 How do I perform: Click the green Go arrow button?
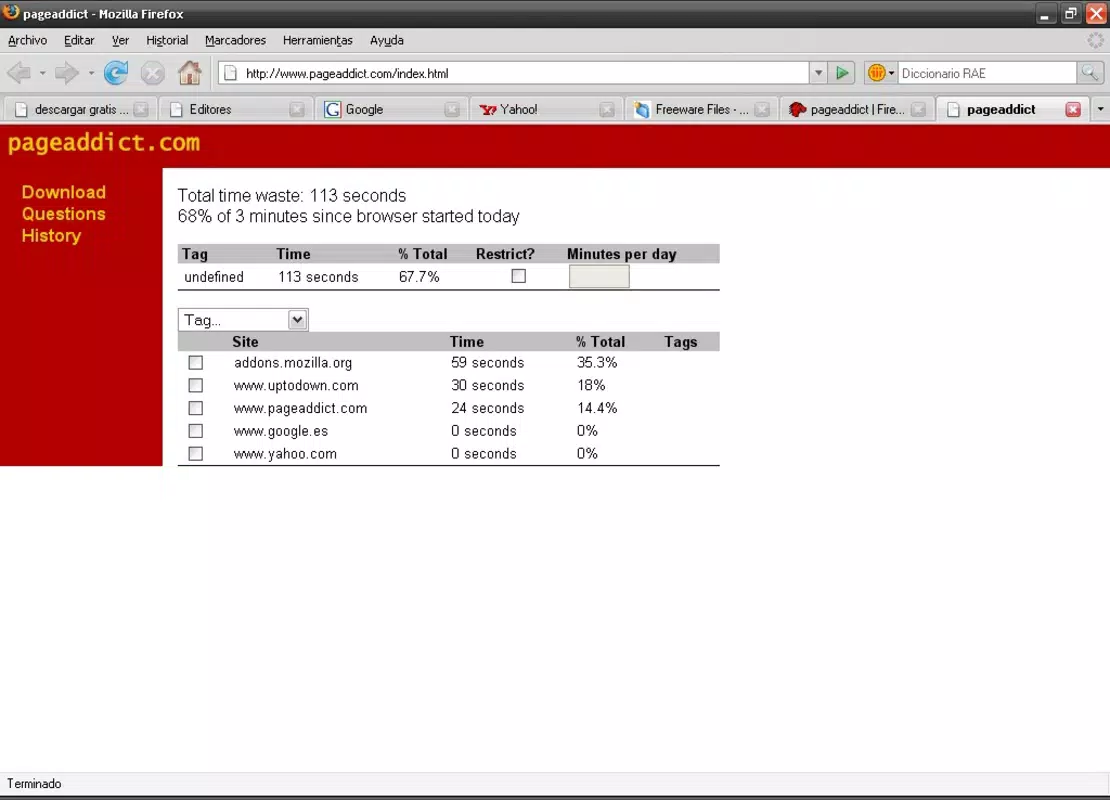(842, 73)
